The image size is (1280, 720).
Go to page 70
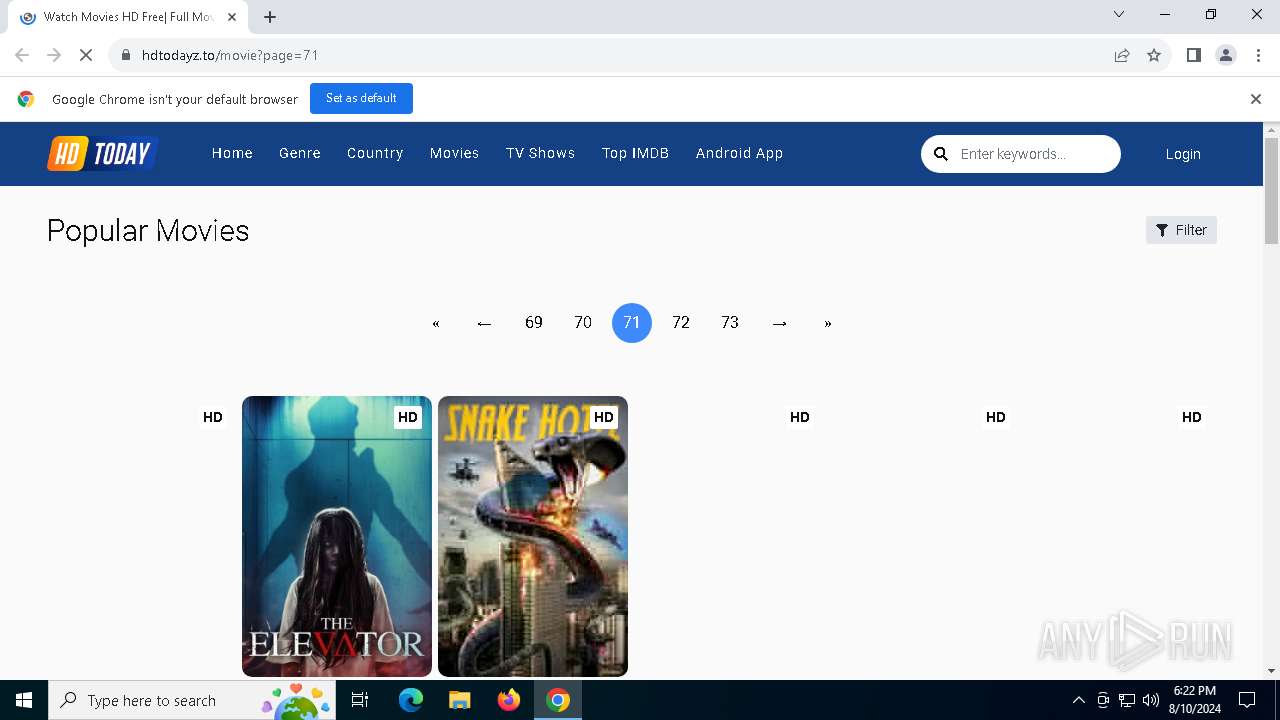coord(583,323)
